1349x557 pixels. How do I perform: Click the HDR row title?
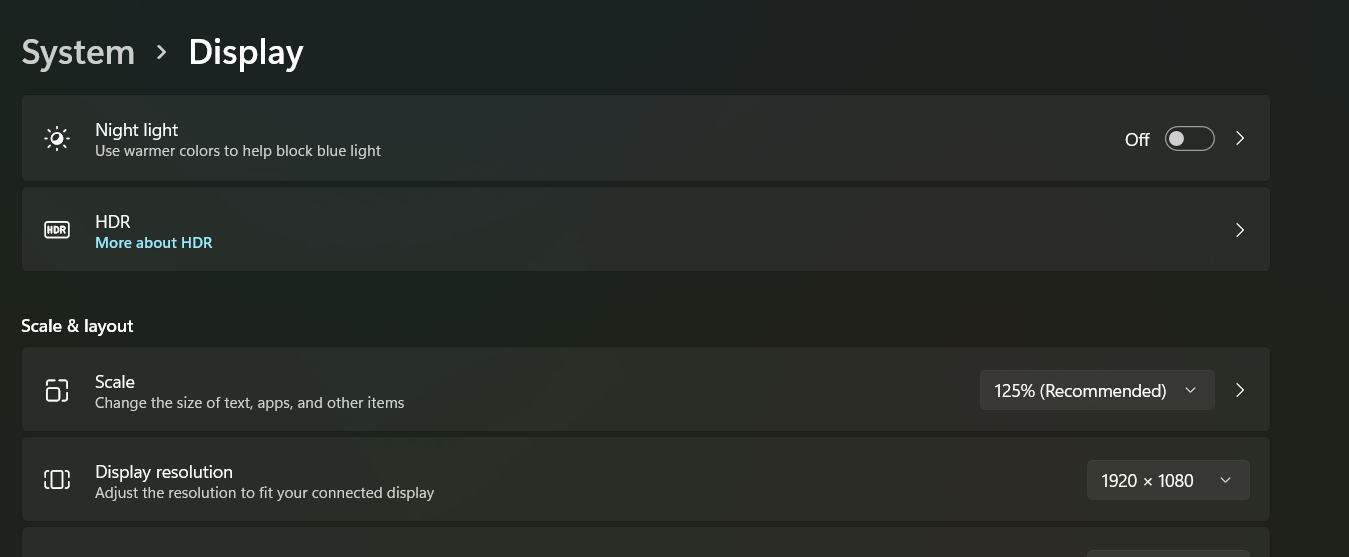pyautogui.click(x=113, y=221)
